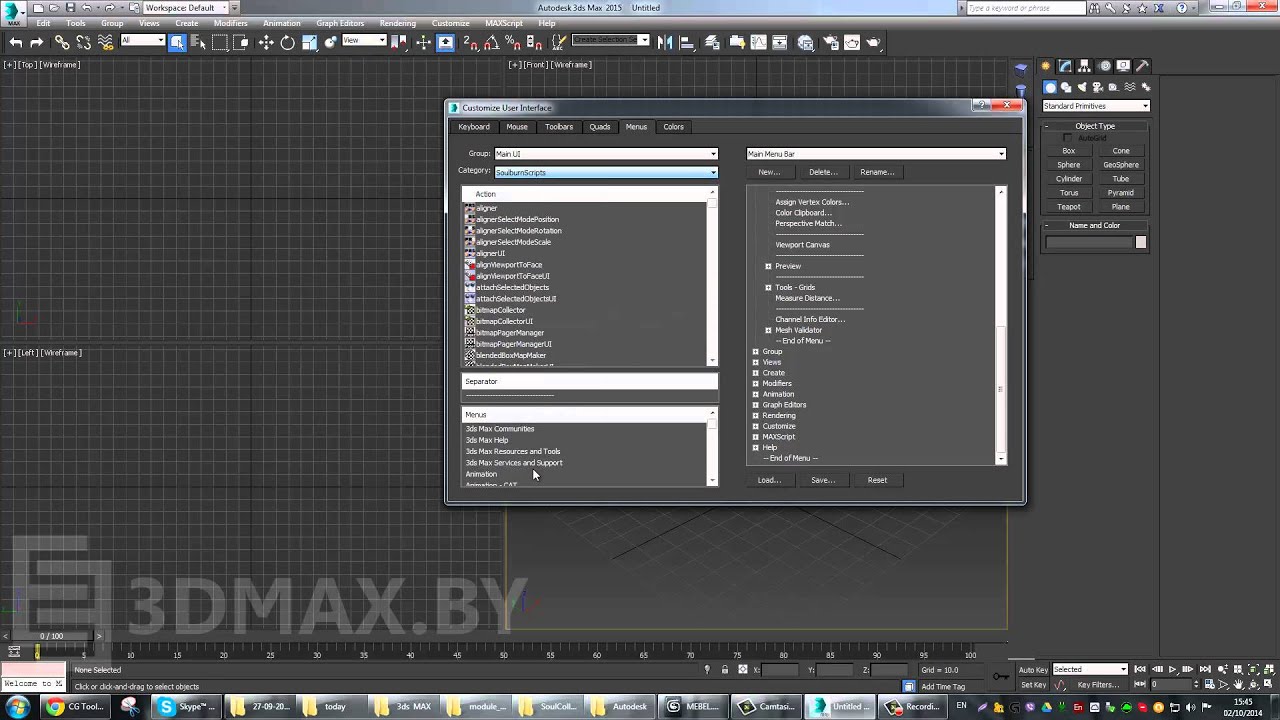
Task: Select the Cameras category icon
Action: coord(1098,87)
